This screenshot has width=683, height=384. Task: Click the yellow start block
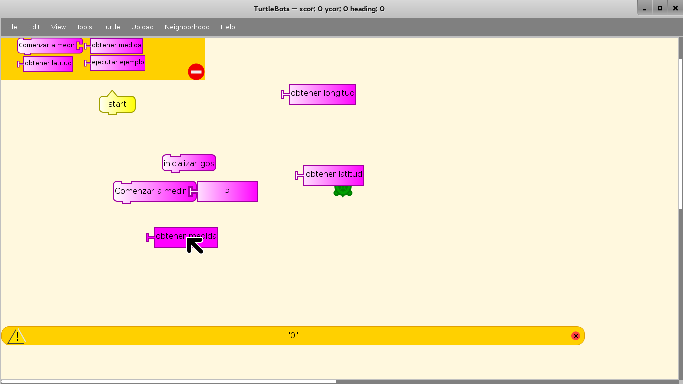click(117, 103)
